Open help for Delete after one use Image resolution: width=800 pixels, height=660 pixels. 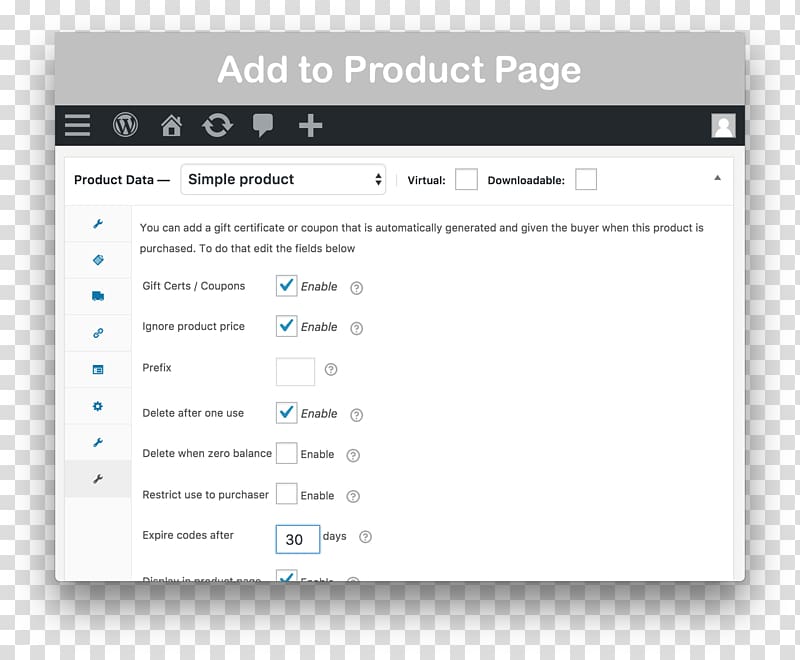(357, 415)
